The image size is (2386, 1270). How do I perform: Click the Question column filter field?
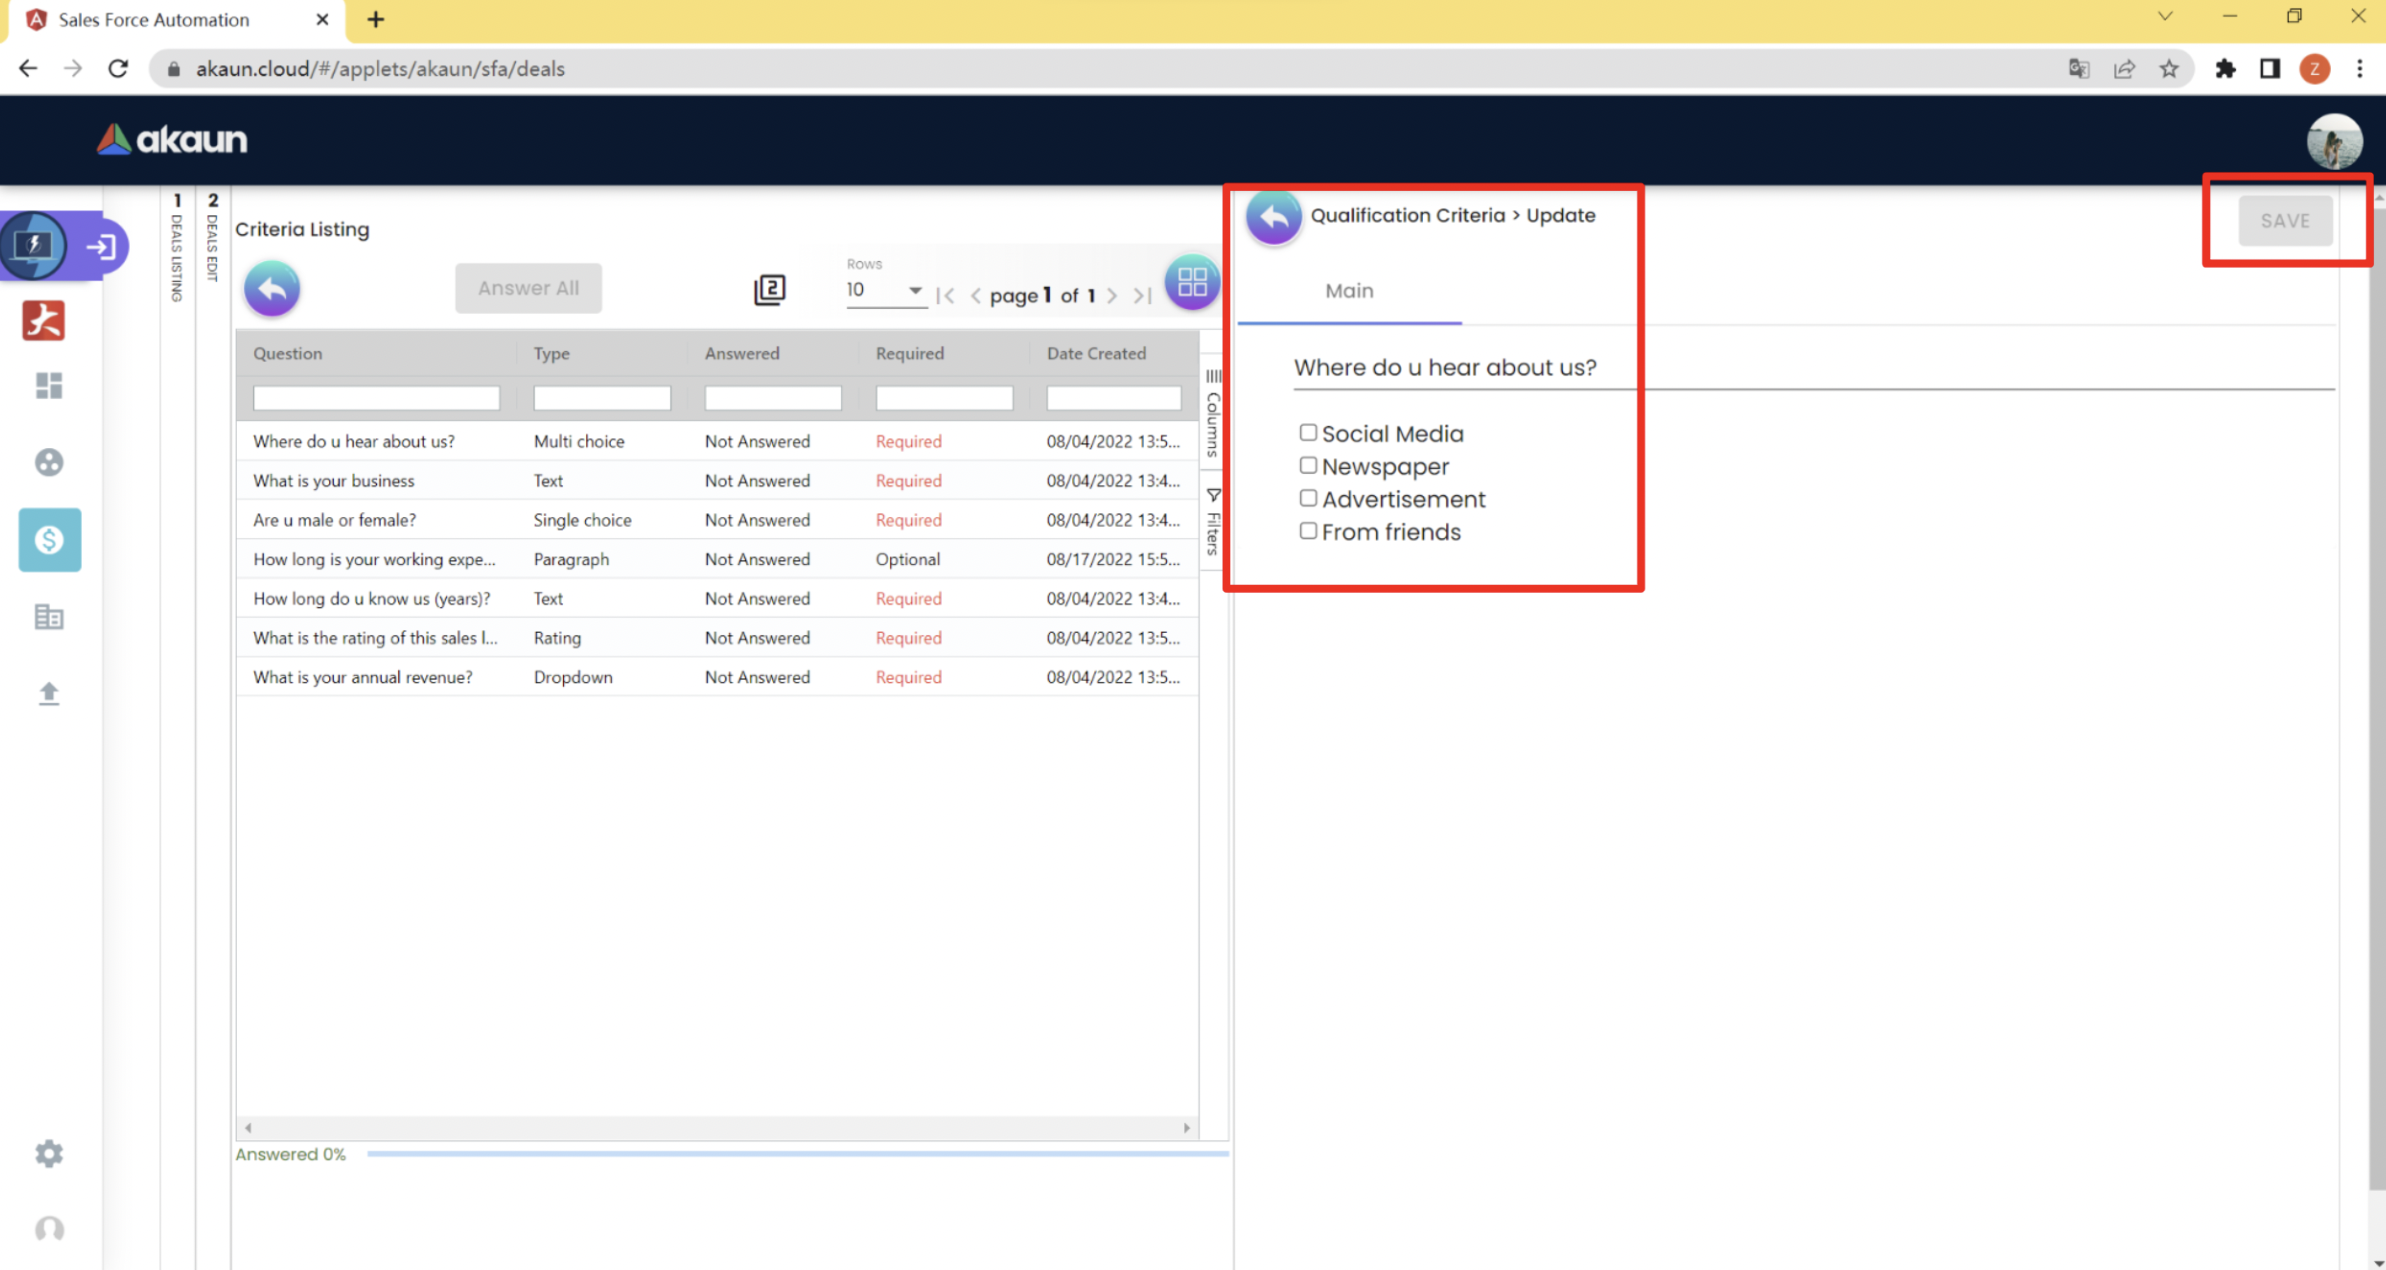376,398
